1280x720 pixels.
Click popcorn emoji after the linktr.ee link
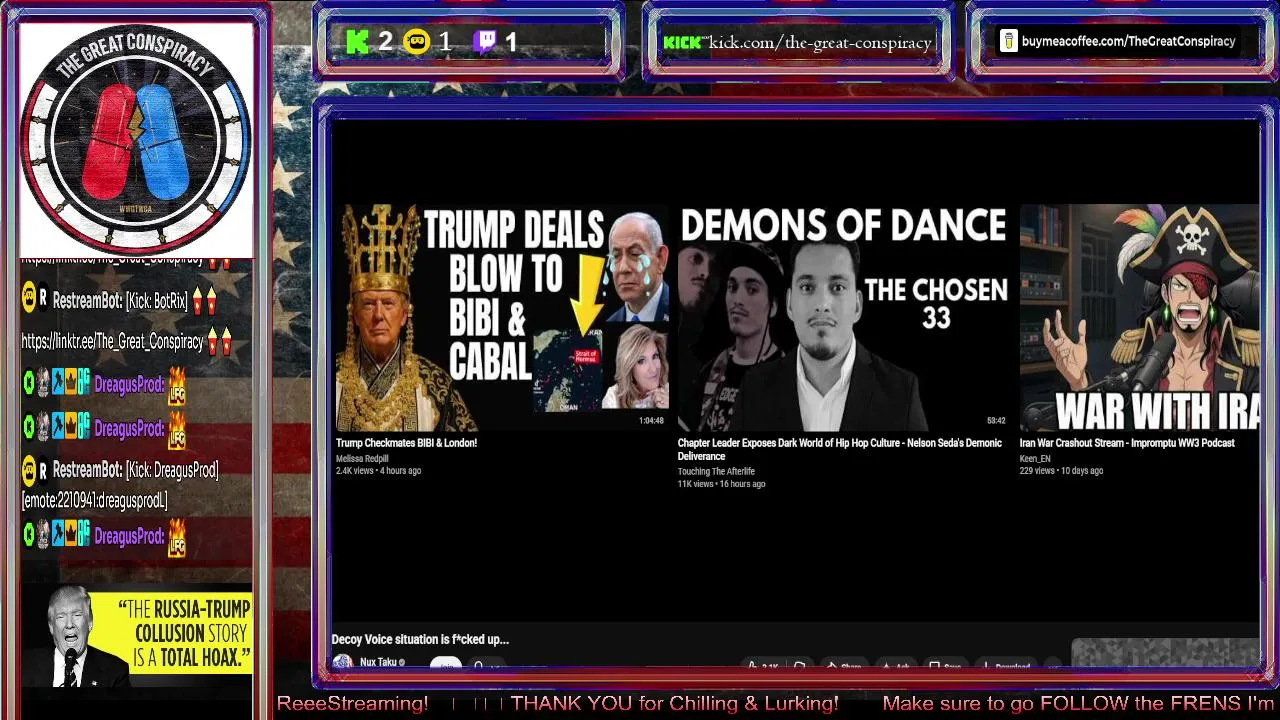click(x=219, y=341)
